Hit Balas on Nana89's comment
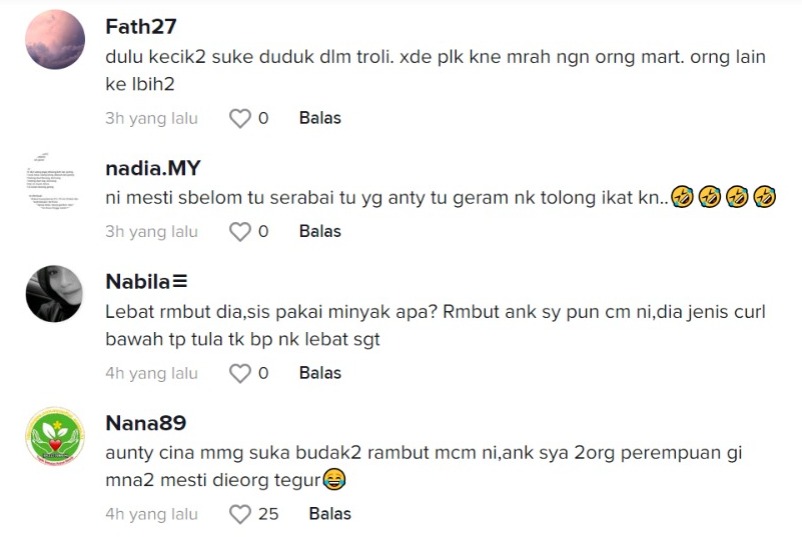 click(330, 515)
